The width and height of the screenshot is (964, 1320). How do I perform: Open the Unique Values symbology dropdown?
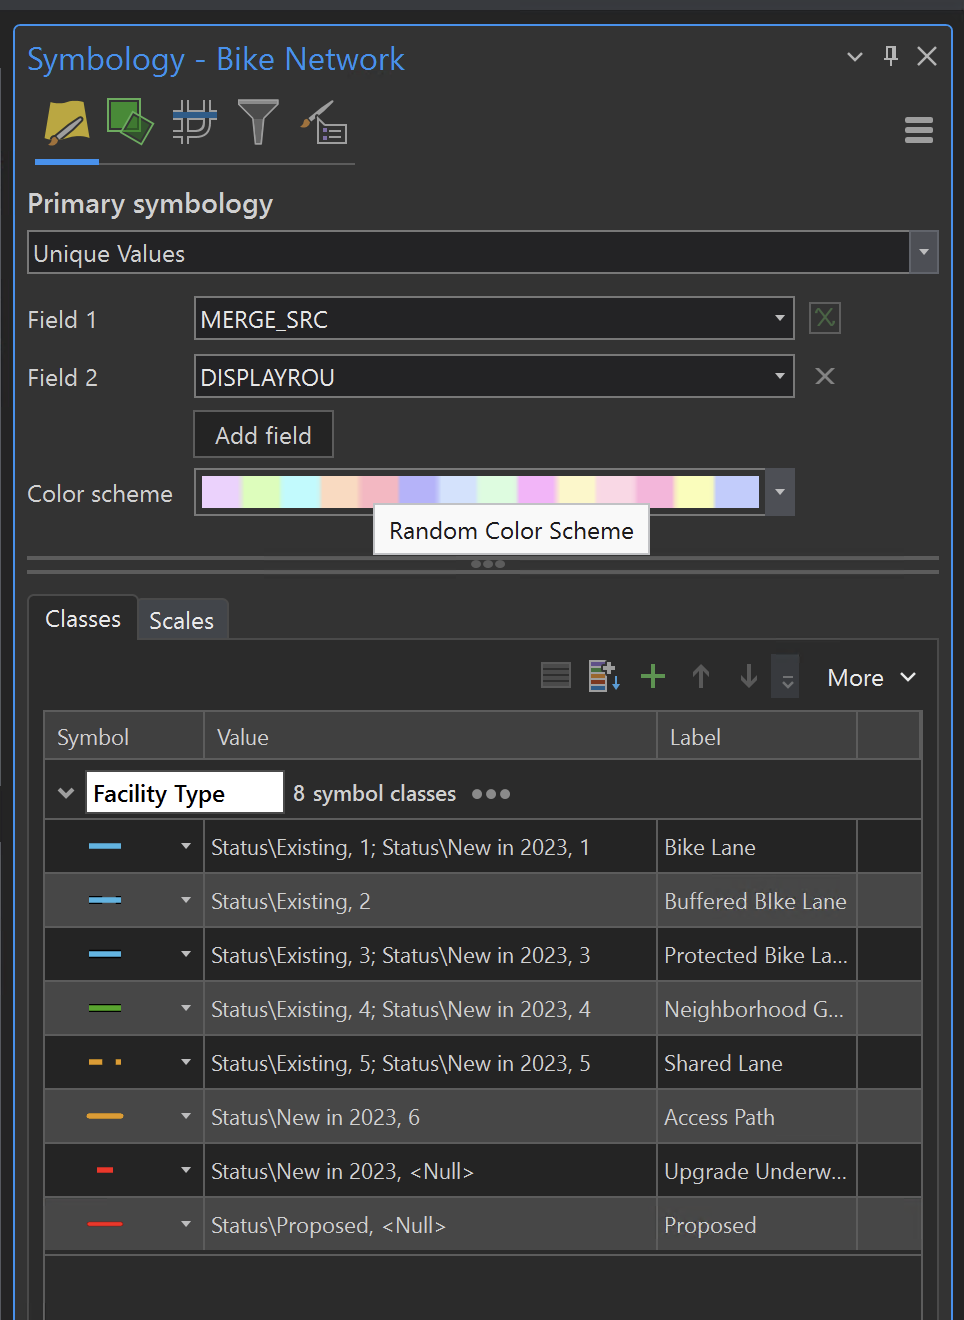[923, 252]
